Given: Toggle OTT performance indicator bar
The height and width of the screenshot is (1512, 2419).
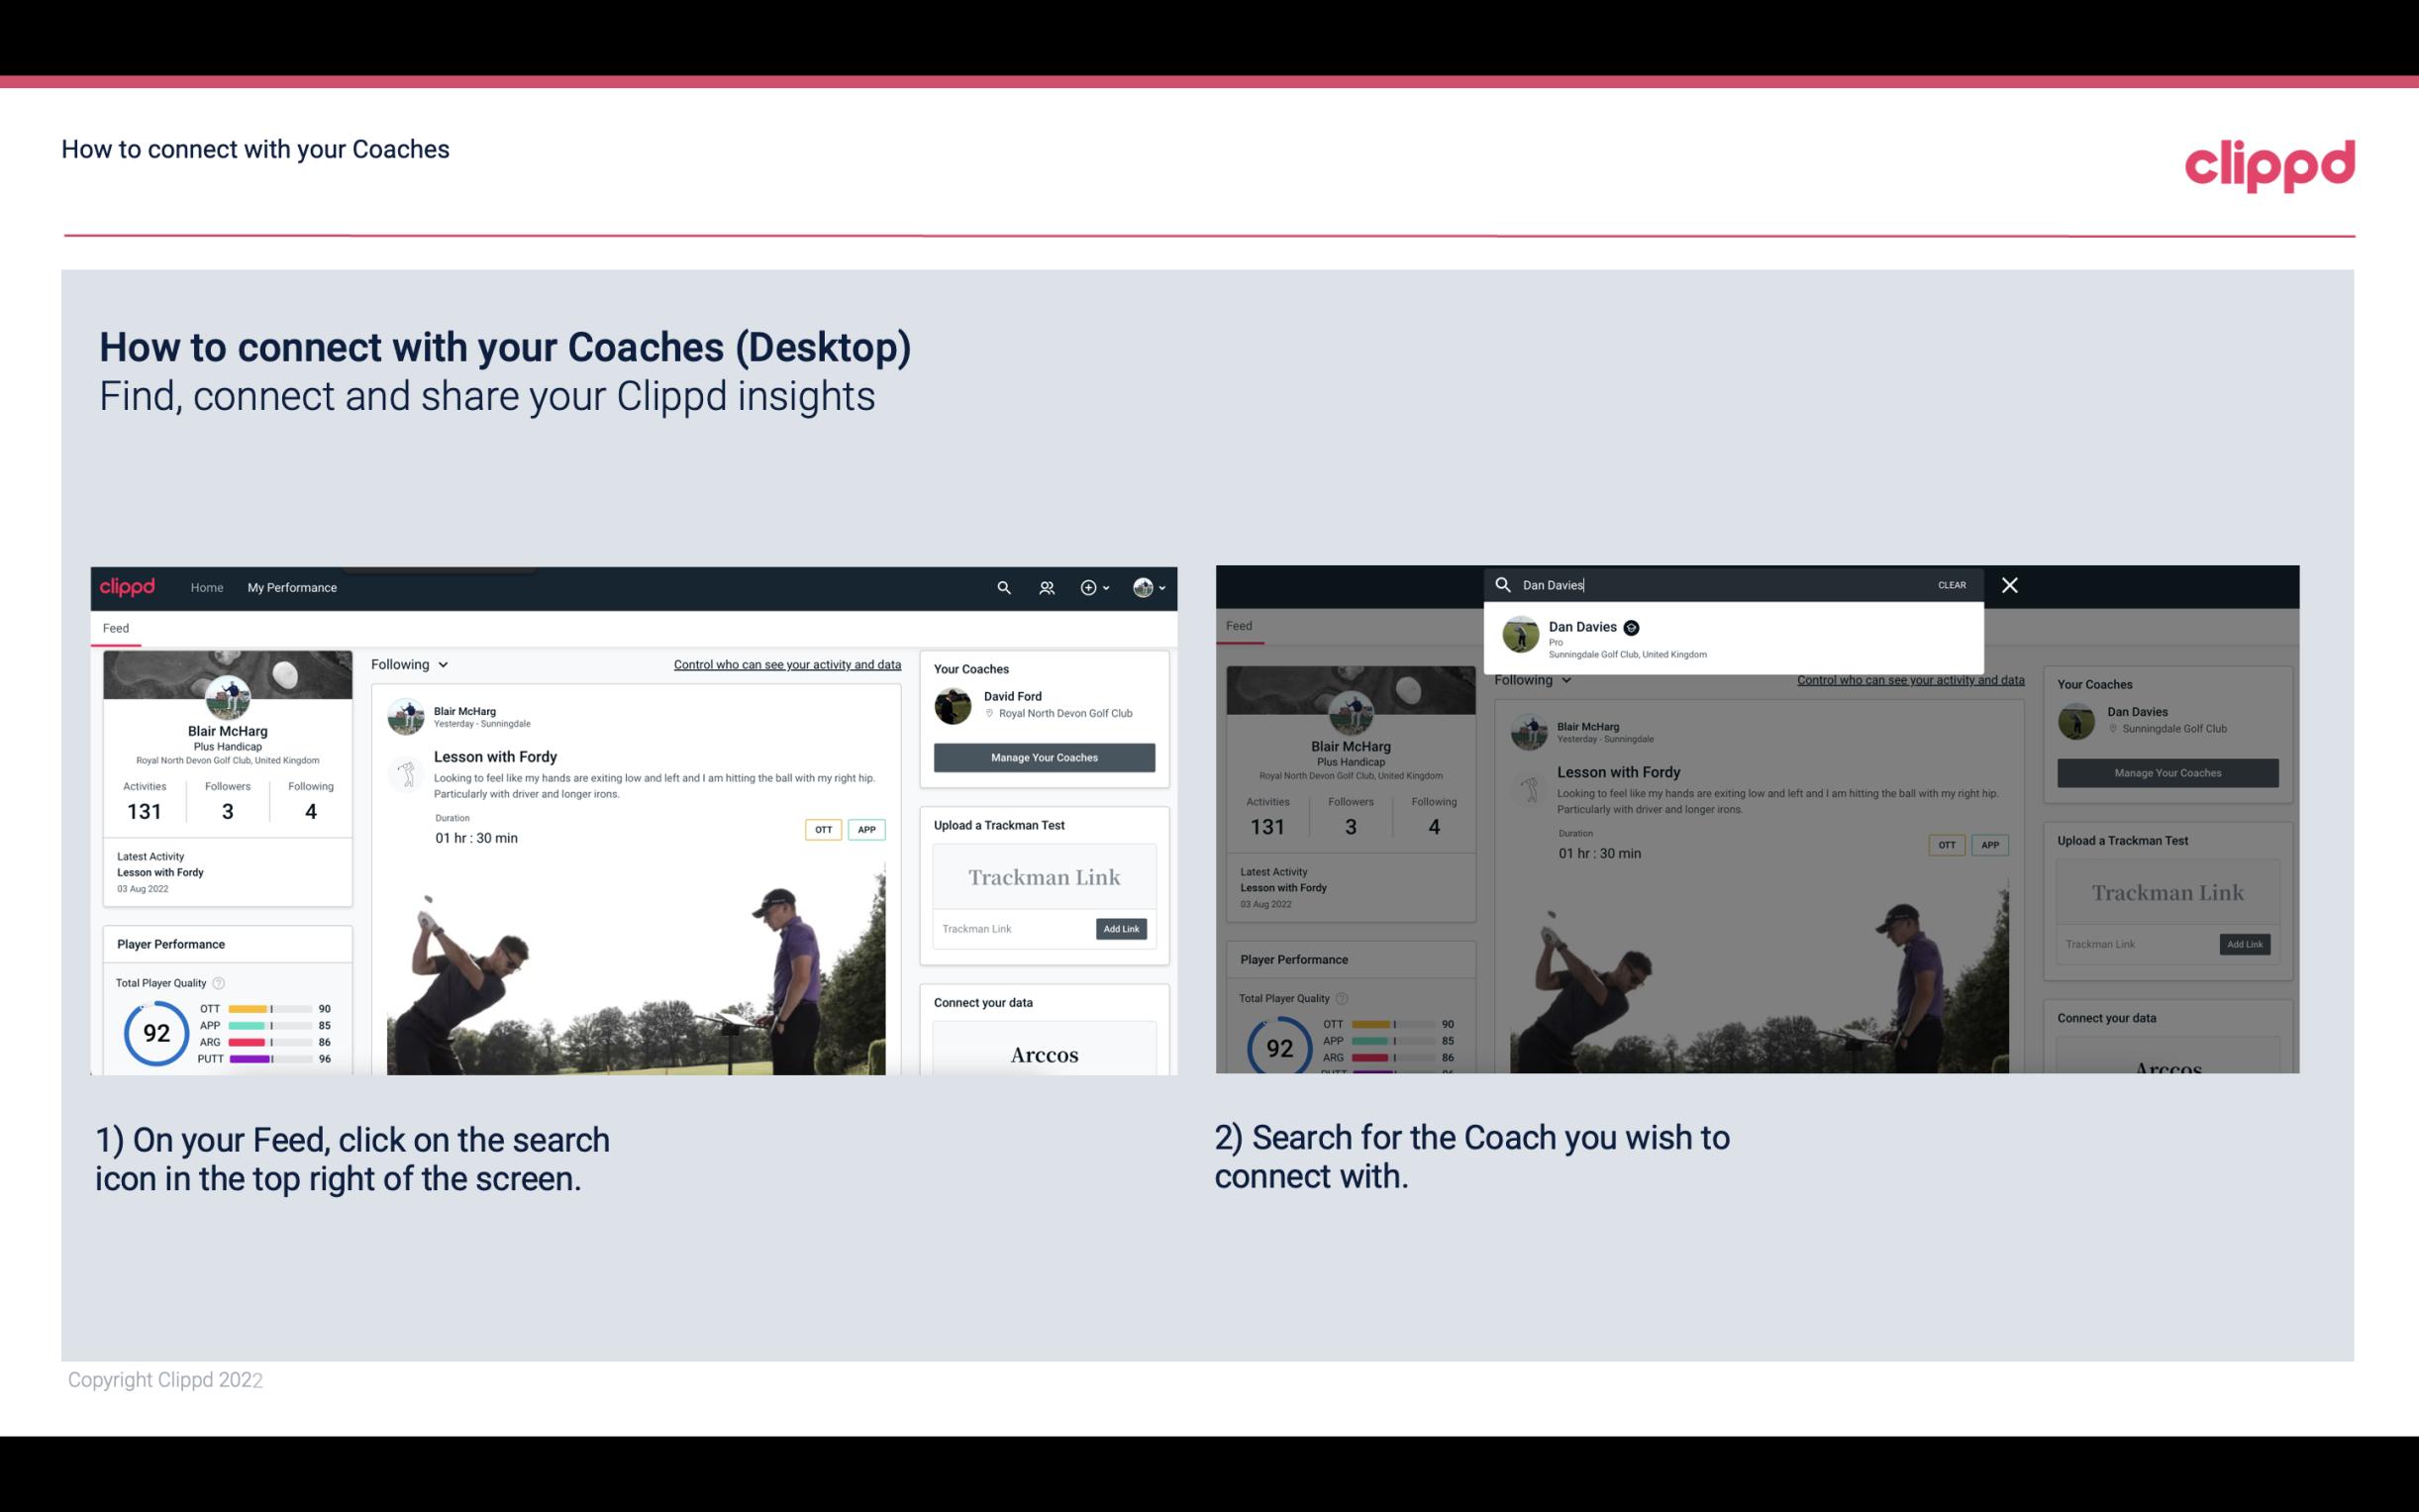Looking at the screenshot, I should click(x=270, y=1010).
